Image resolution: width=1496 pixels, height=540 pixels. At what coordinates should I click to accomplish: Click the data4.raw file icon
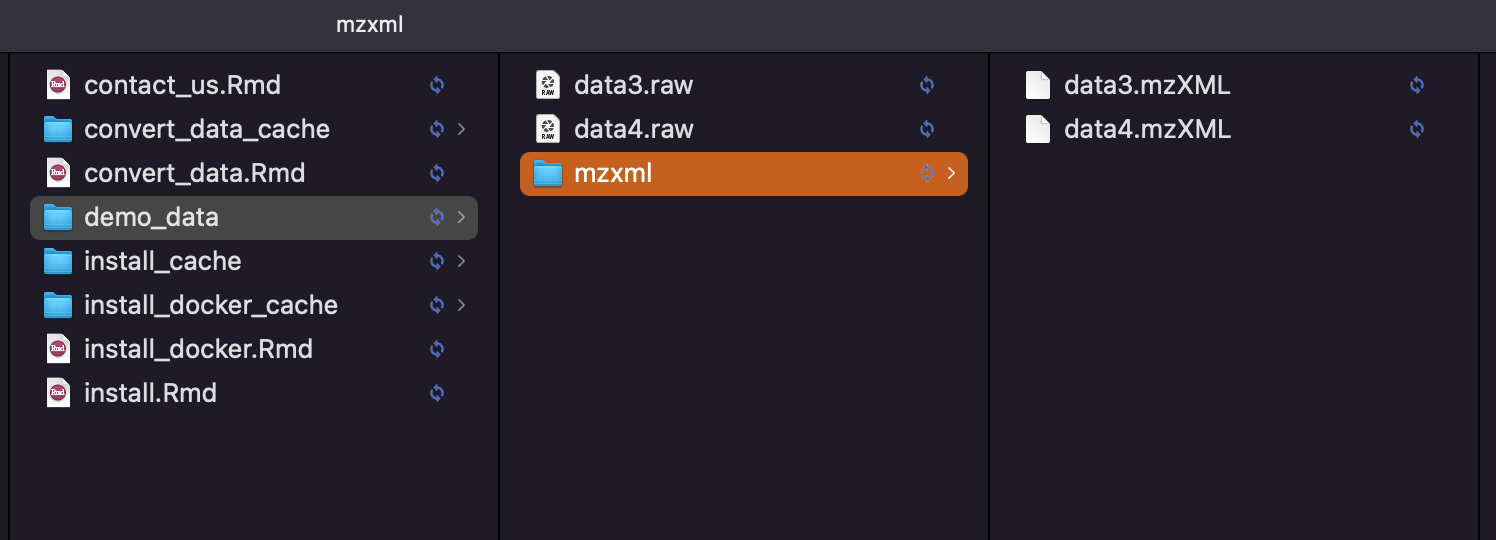coord(548,129)
